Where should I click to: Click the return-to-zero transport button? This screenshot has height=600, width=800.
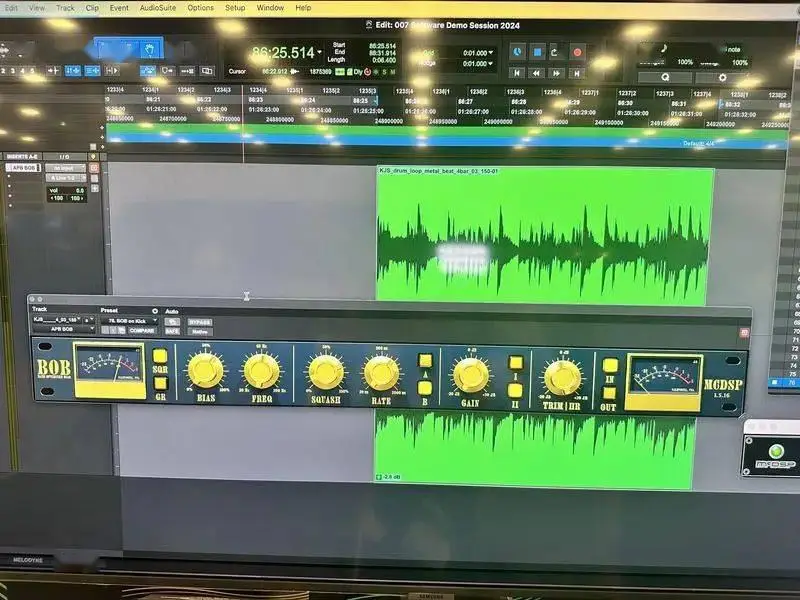[517, 73]
